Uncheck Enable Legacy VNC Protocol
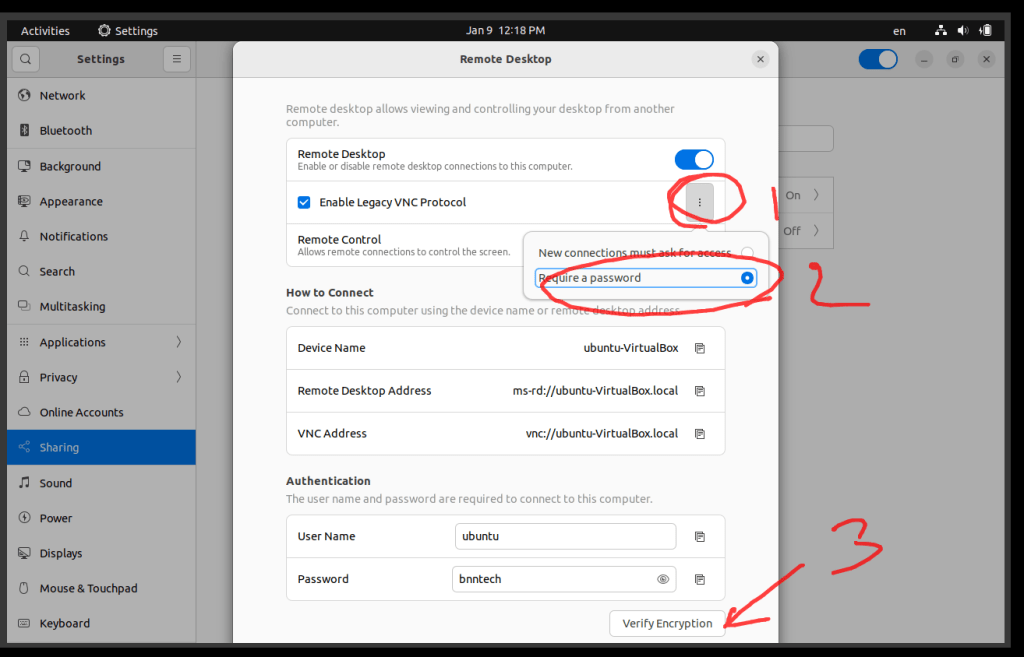 tap(304, 202)
